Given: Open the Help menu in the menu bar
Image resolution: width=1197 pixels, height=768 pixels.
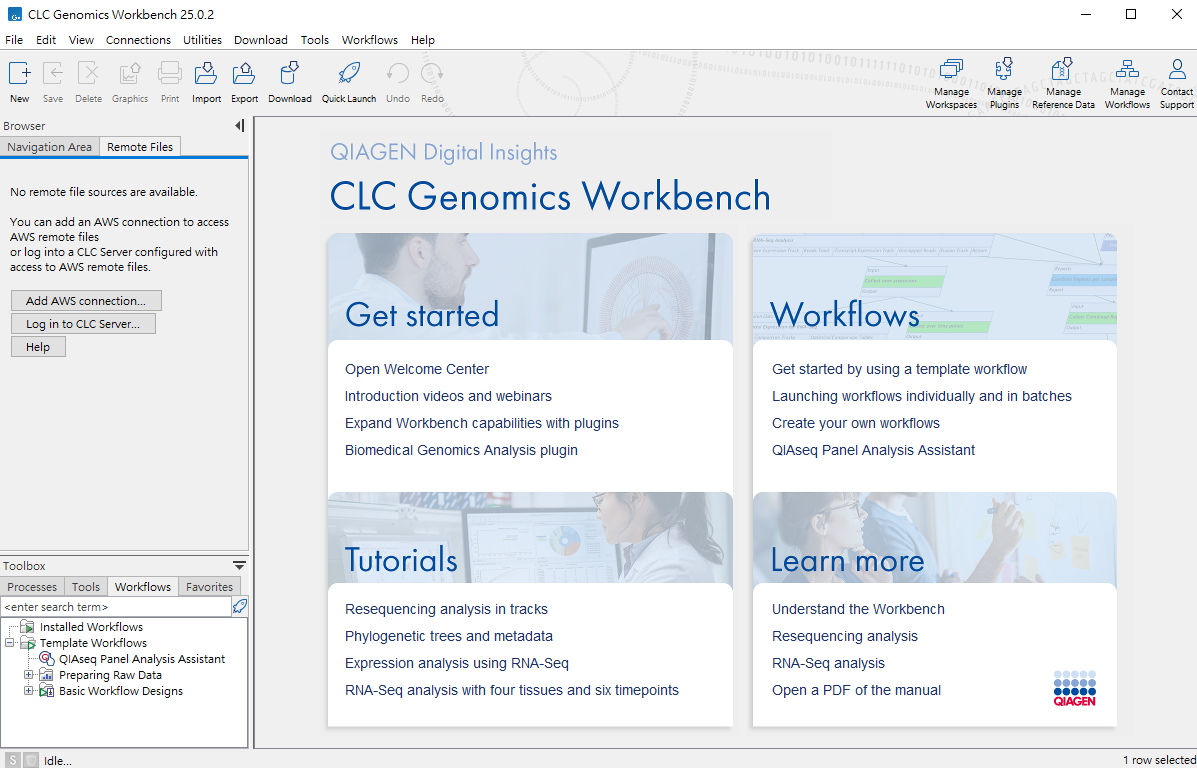Looking at the screenshot, I should (422, 40).
